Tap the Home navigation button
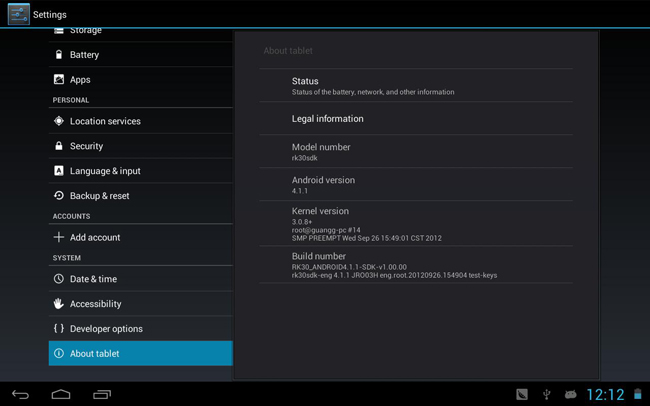Screen dimensions: 650x406 [x=61, y=394]
